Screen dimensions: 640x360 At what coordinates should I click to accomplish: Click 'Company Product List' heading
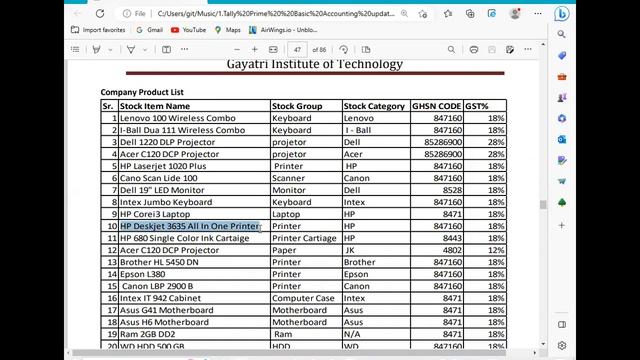pos(142,92)
